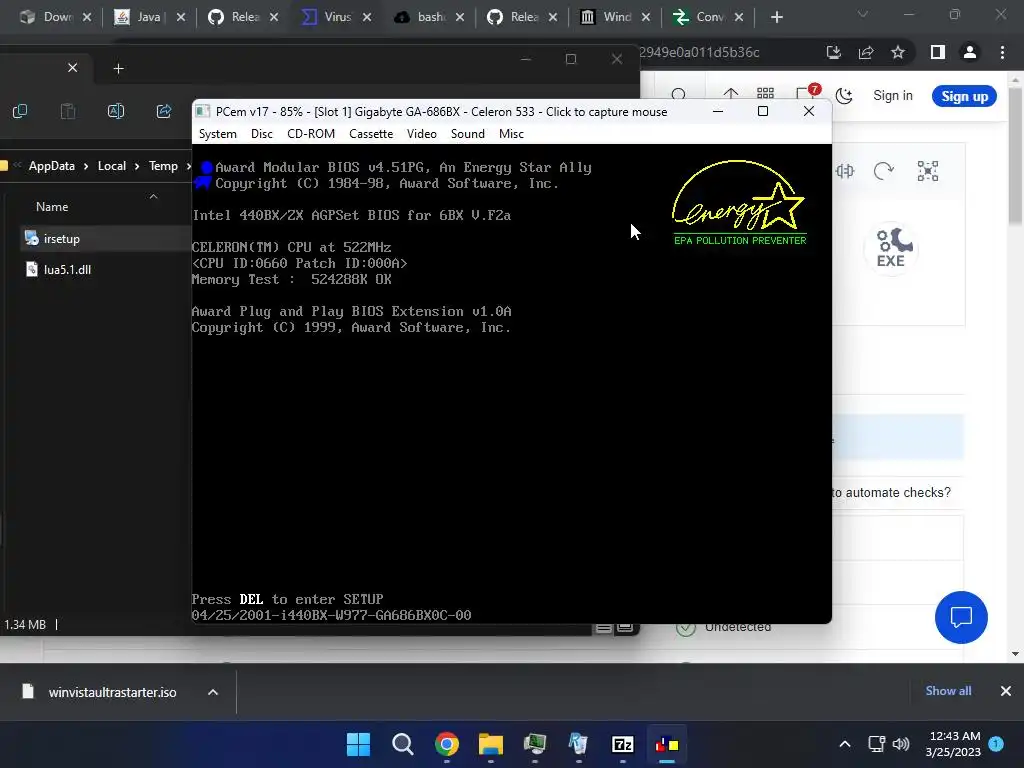
Task: Switch File Explorer to large thumbnails view
Action: tap(625, 628)
